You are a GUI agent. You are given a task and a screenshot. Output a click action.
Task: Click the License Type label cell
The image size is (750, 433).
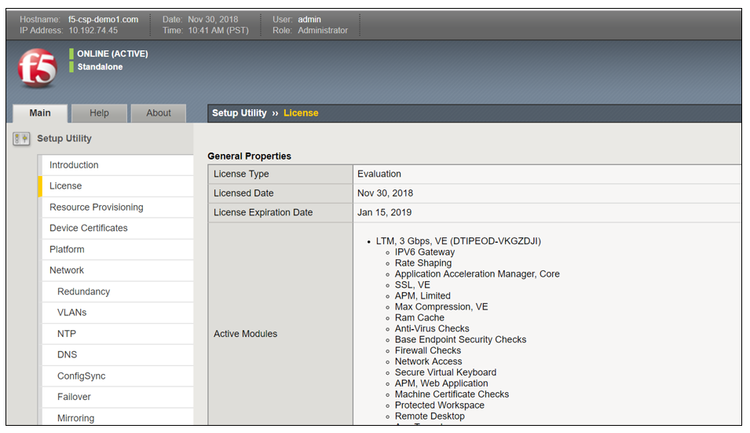(280, 174)
